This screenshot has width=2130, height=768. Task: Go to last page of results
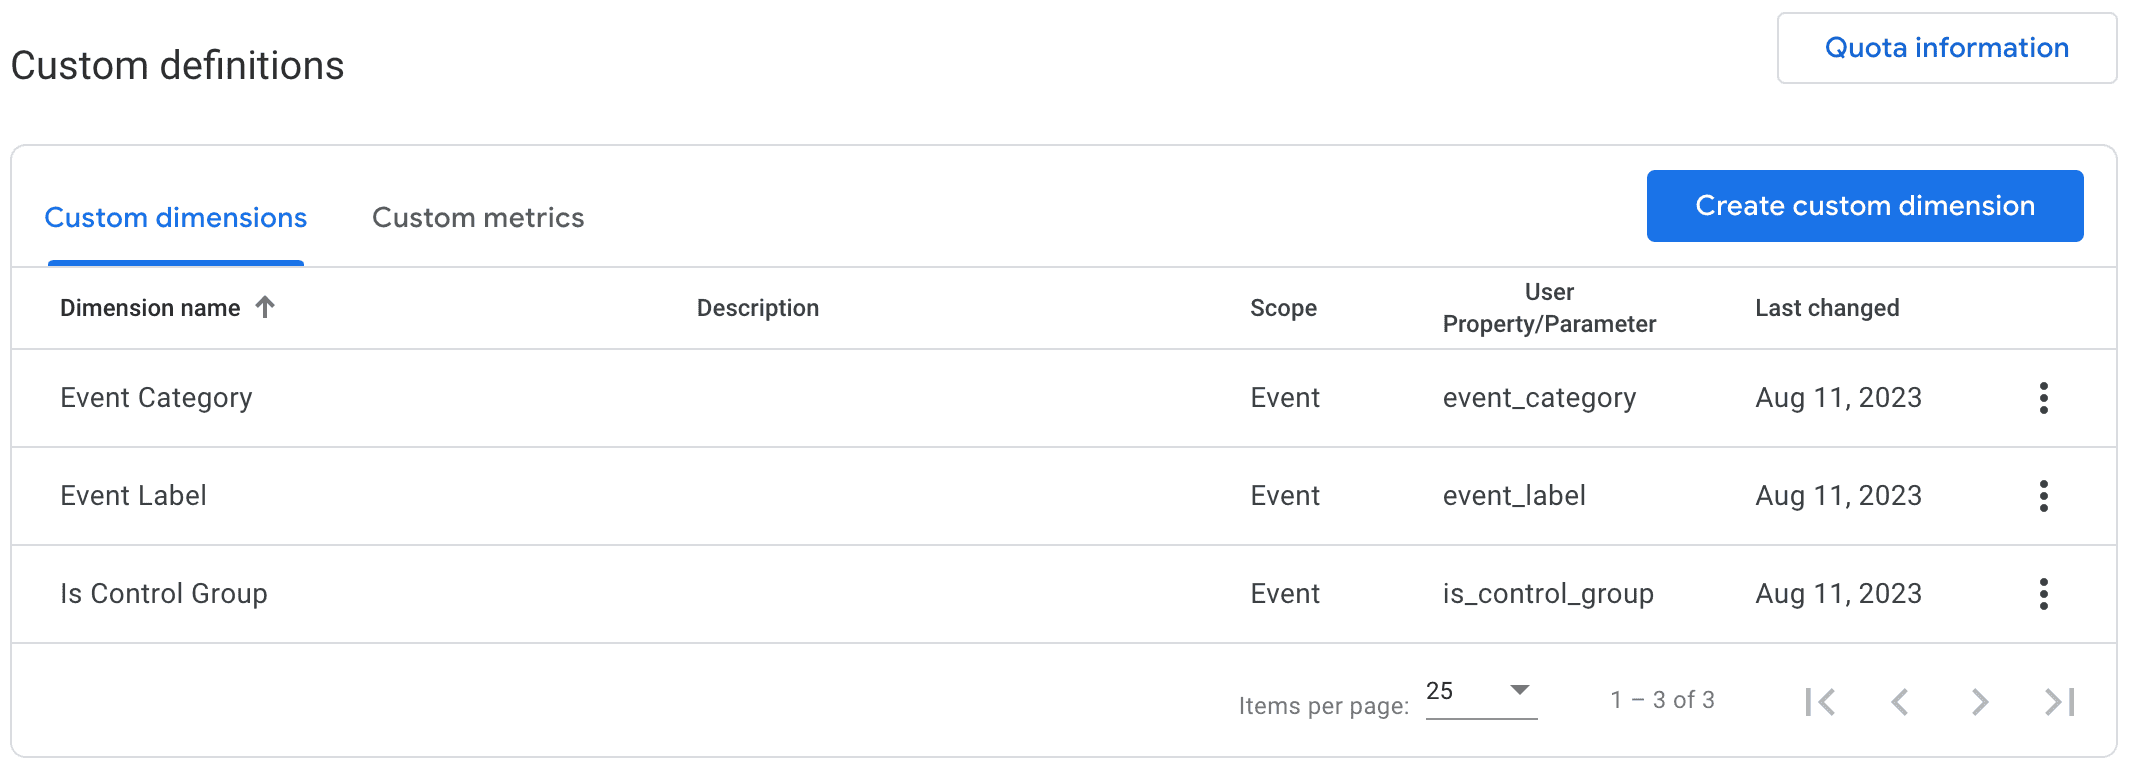pos(2060,702)
